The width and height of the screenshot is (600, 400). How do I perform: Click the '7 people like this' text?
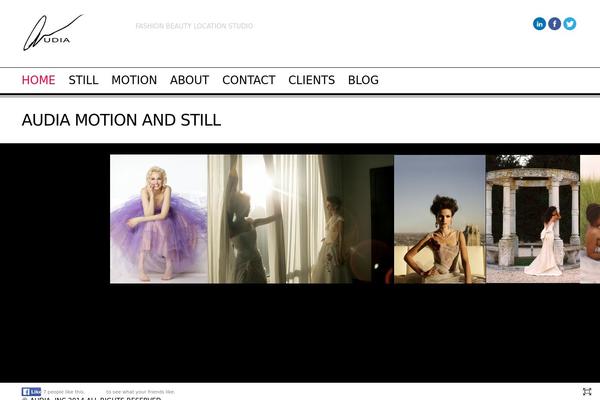click(x=64, y=392)
